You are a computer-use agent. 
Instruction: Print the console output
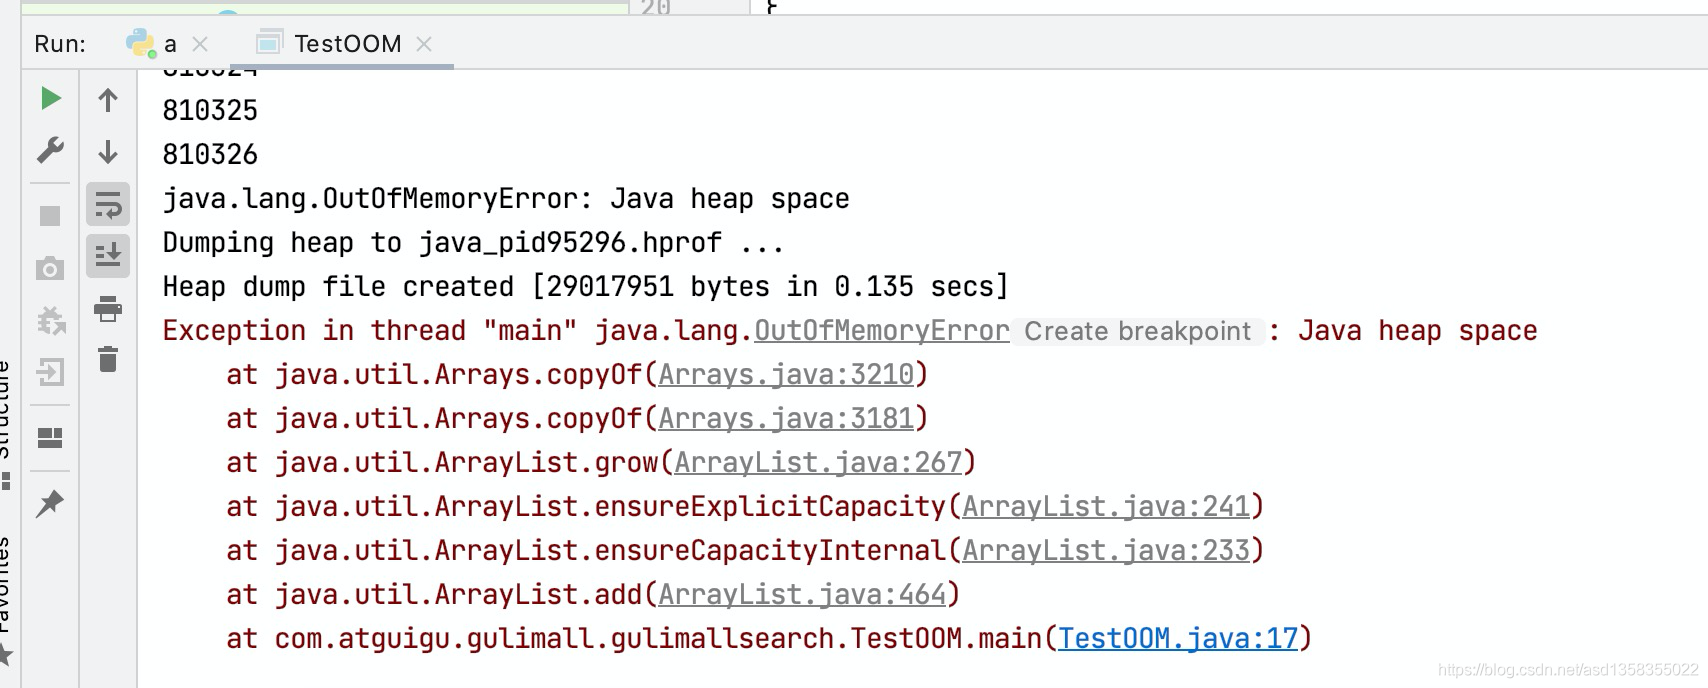pyautogui.click(x=108, y=308)
